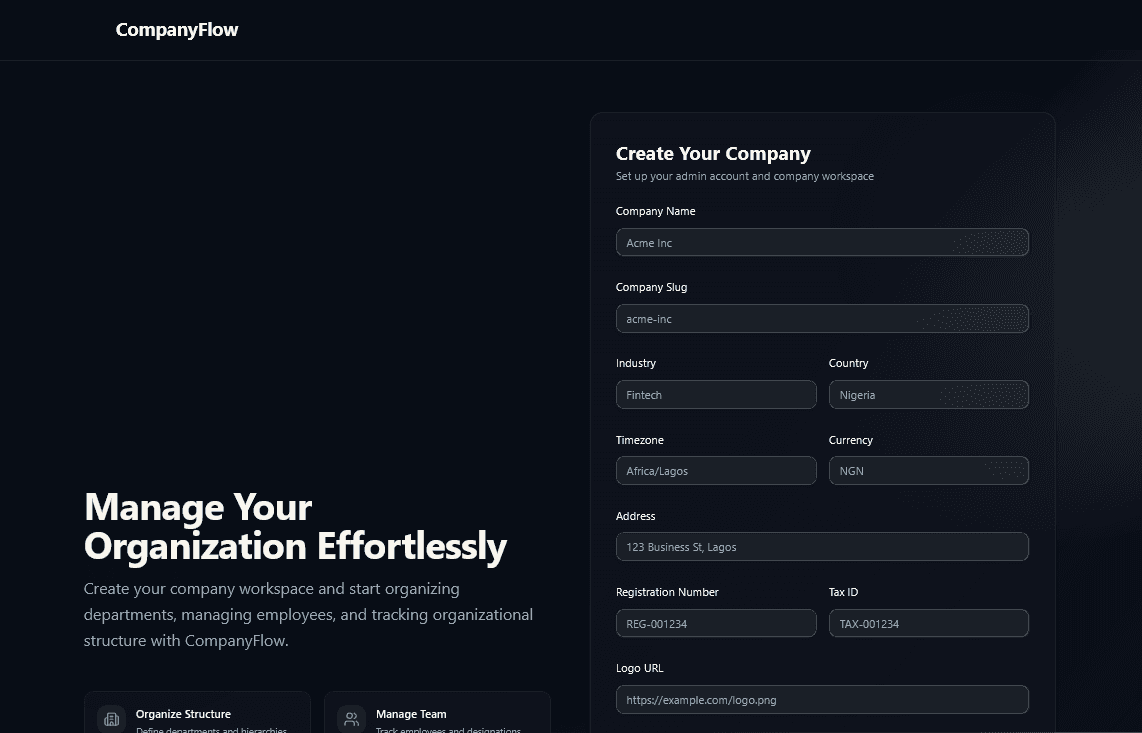The width and height of the screenshot is (1142, 733).
Task: Click the Logo URL label text
Action: click(x=639, y=668)
